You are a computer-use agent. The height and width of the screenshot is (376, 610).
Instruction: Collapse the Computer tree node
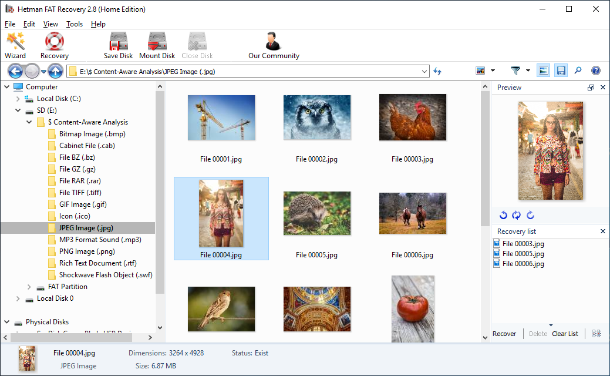click(7, 87)
